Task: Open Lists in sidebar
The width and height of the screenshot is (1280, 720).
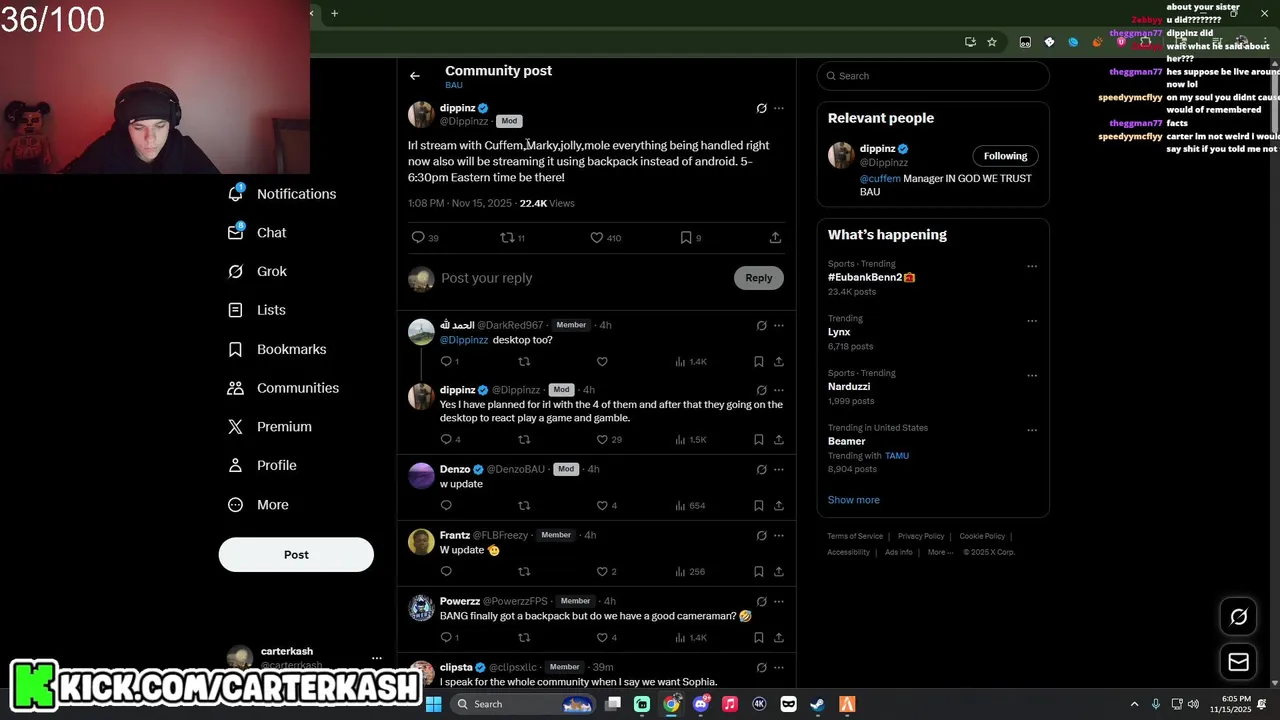Action: [x=257, y=310]
